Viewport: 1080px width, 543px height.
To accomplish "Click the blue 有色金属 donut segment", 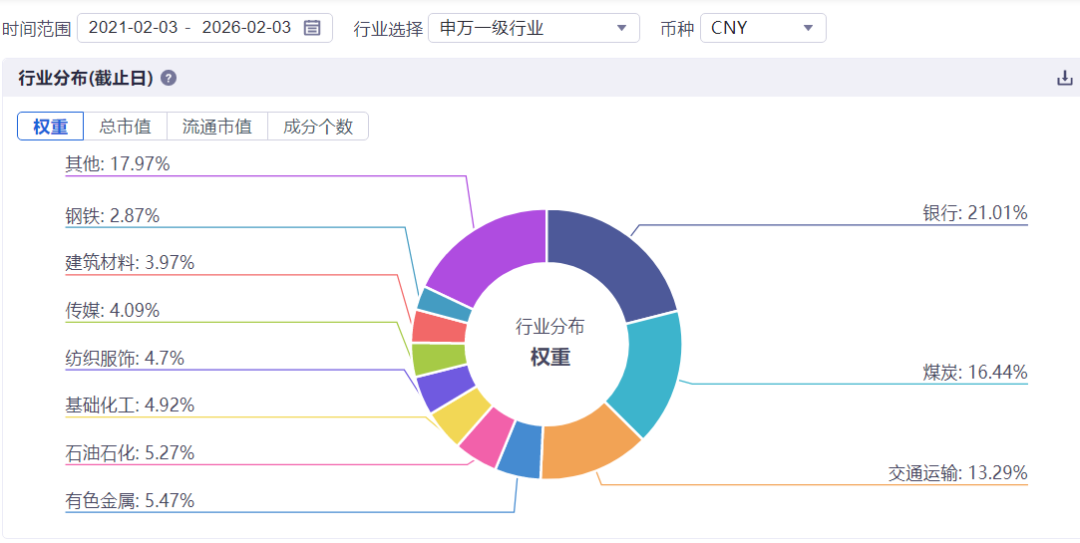I will pos(520,451).
